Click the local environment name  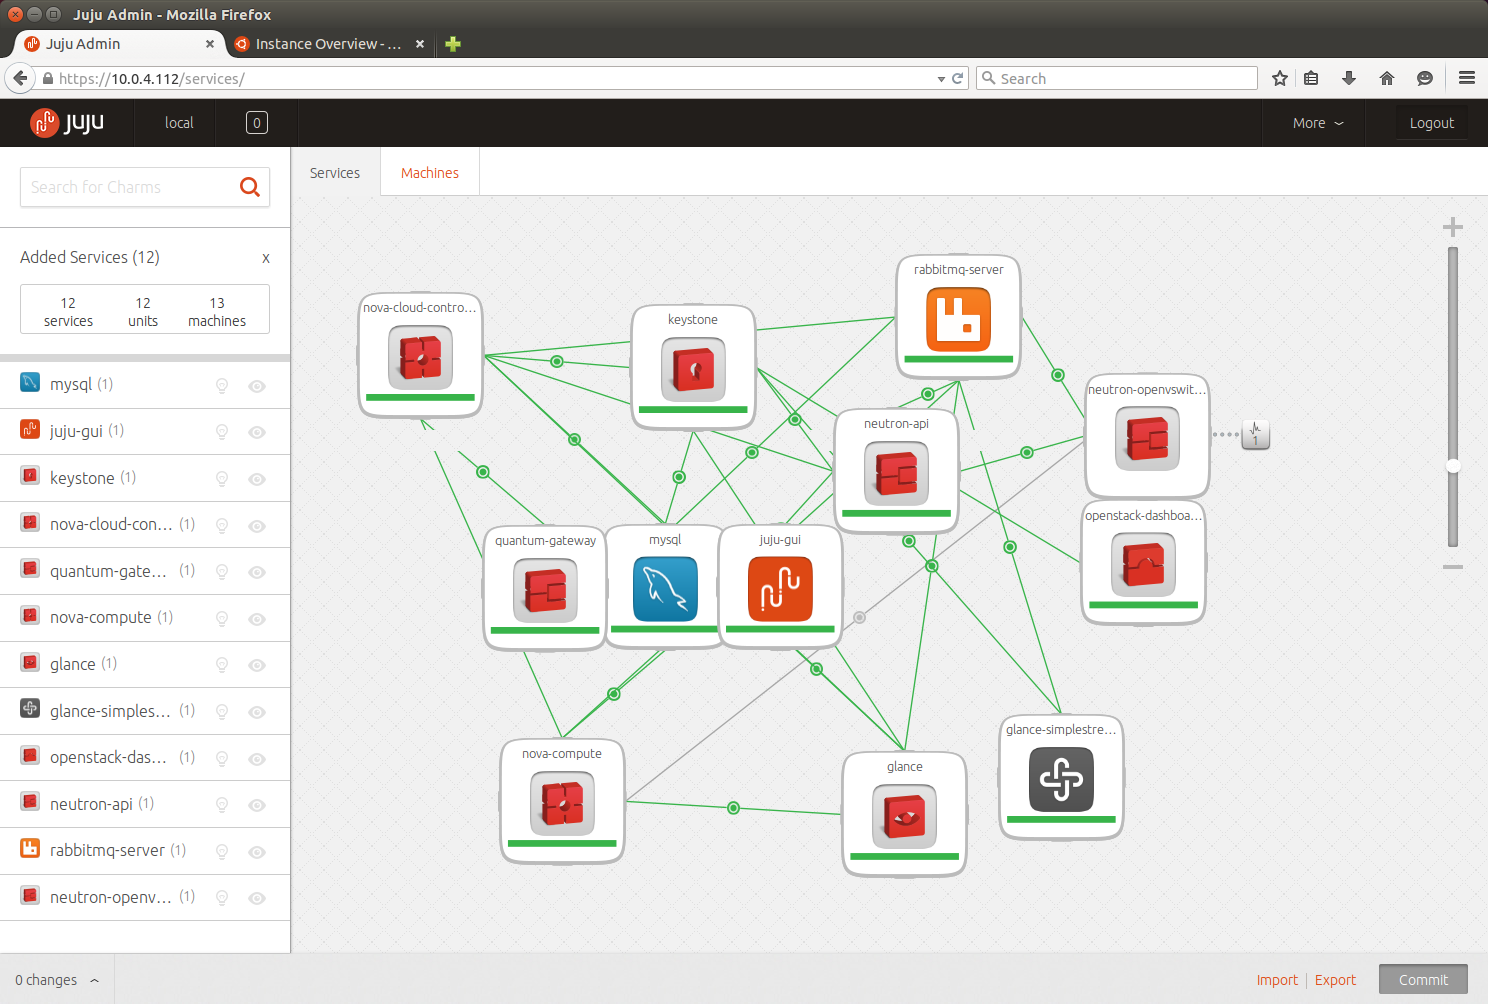pos(179,123)
